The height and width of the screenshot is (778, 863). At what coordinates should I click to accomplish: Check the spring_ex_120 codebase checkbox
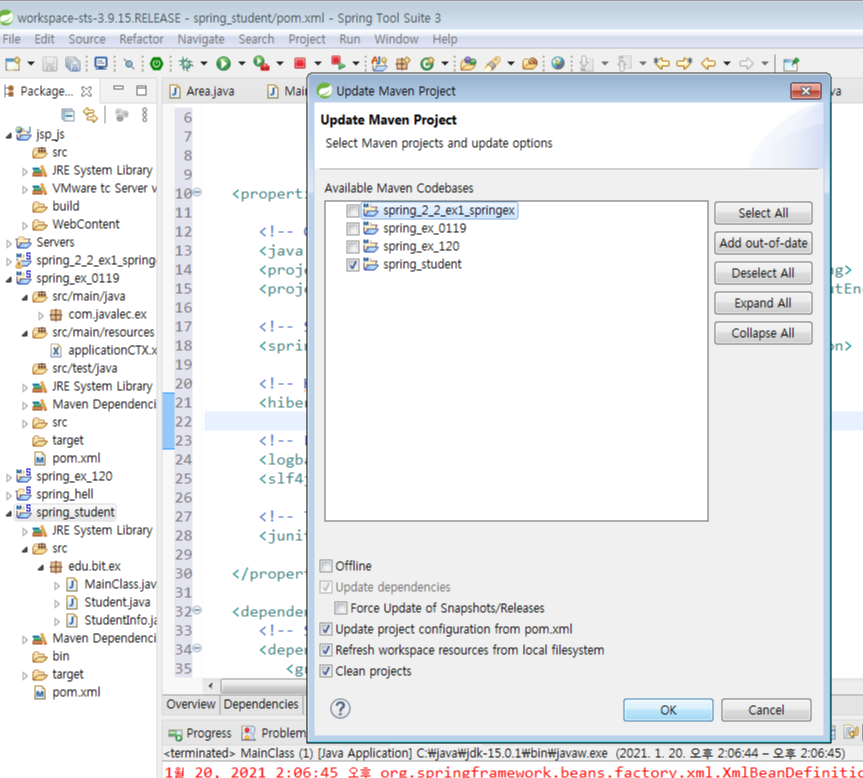(x=353, y=246)
